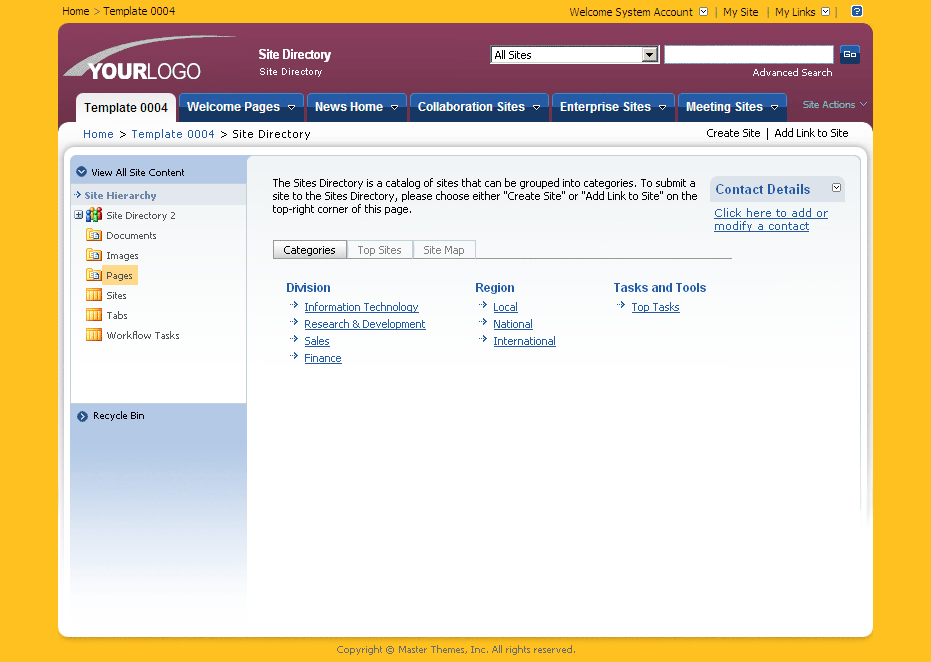
Task: Switch to the Top Sites tab
Action: click(x=379, y=249)
